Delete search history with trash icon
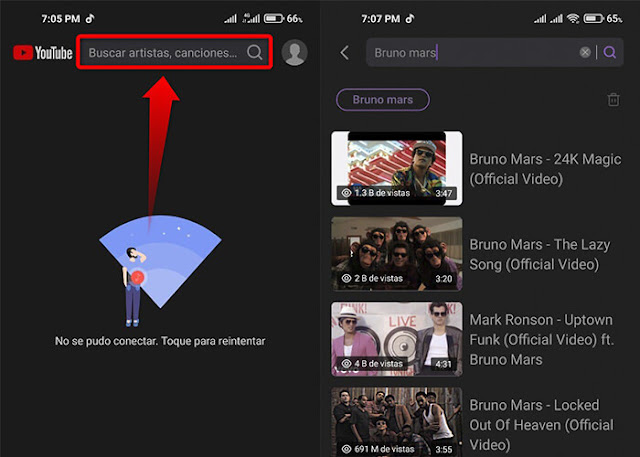Screen dimensions: 640x457 pyautogui.click(x=613, y=100)
